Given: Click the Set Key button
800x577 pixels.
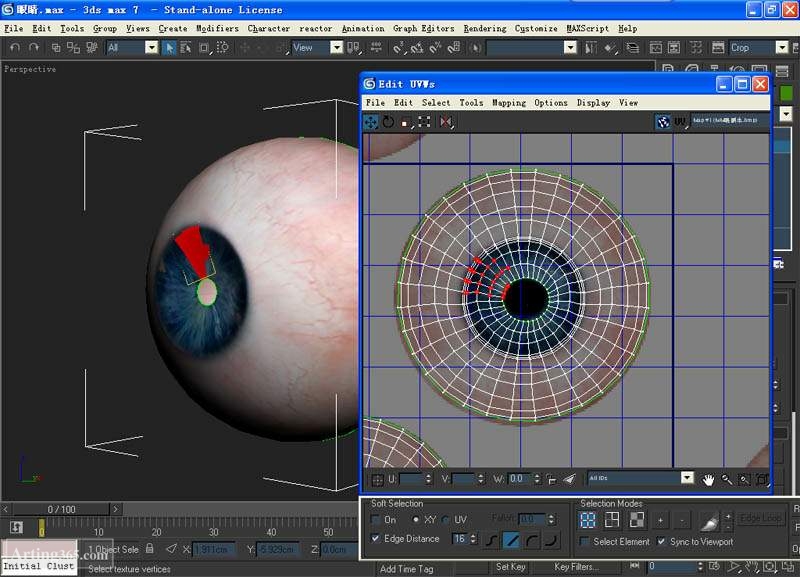Looking at the screenshot, I should tap(510, 566).
